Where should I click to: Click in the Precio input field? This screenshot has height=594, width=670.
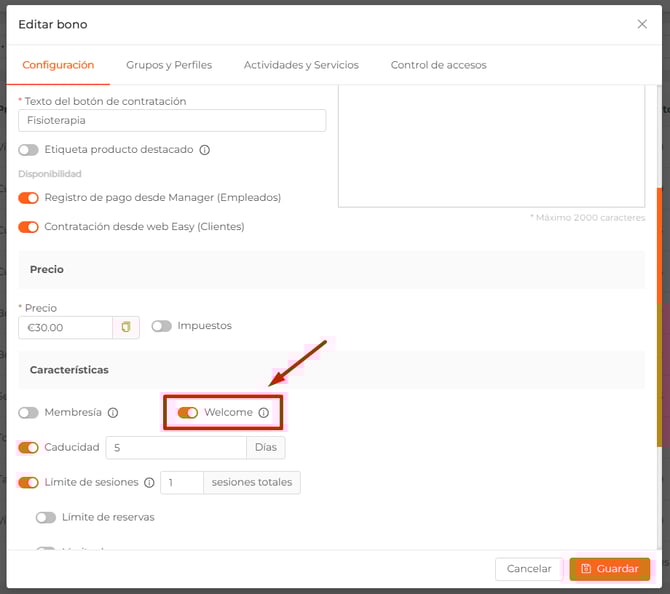[x=65, y=328]
